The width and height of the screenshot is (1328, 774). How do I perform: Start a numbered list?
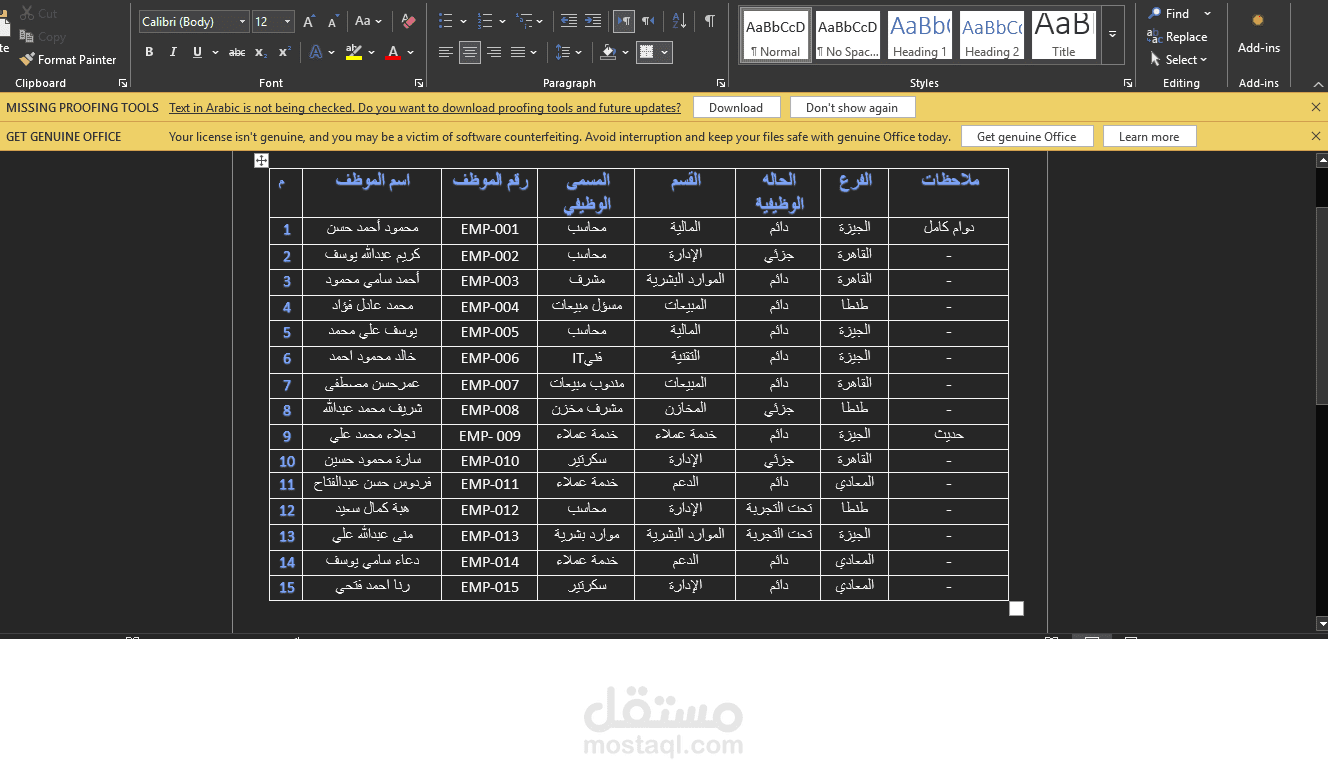point(485,21)
